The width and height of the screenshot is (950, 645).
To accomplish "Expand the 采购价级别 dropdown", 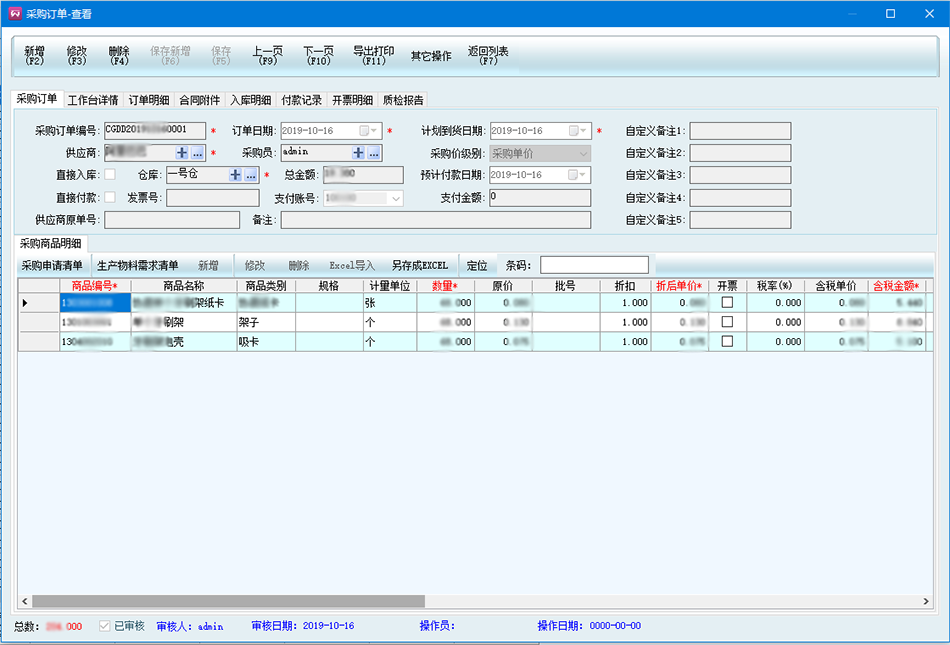I will (583, 154).
